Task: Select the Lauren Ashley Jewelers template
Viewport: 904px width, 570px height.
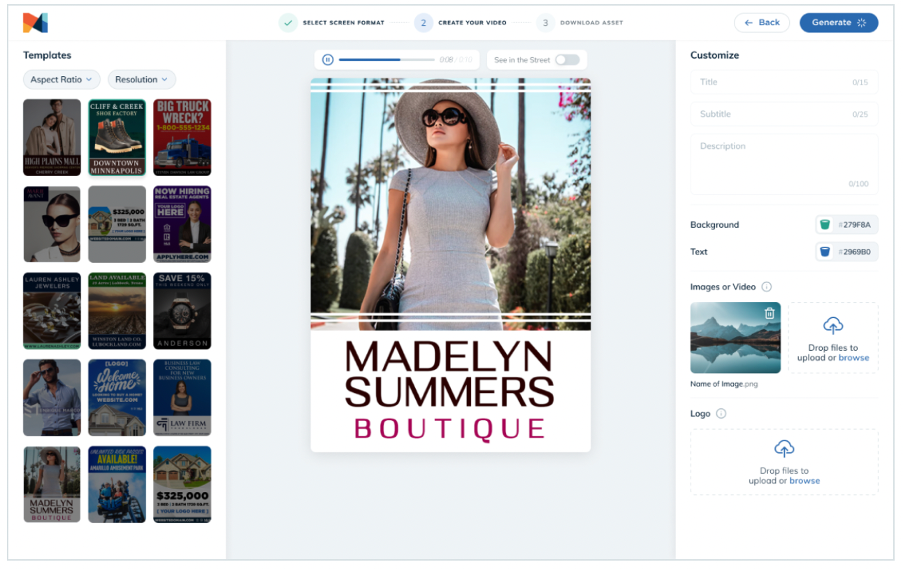Action: (52, 311)
